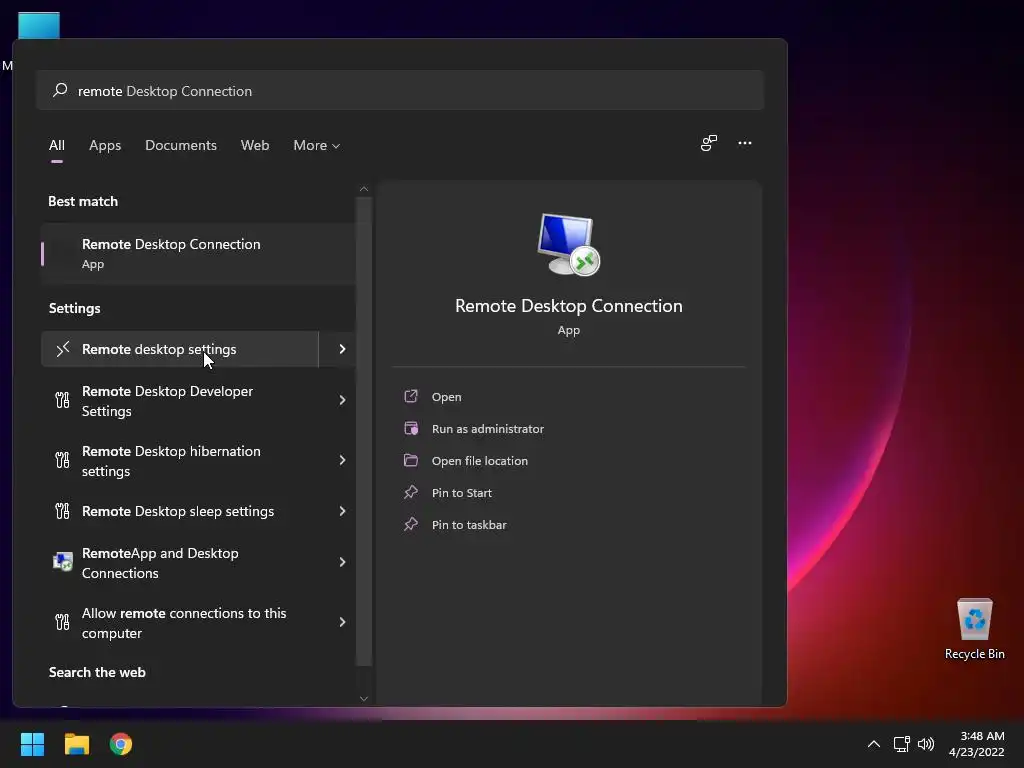Switch to the Web tab
1024x768 pixels.
(x=255, y=146)
